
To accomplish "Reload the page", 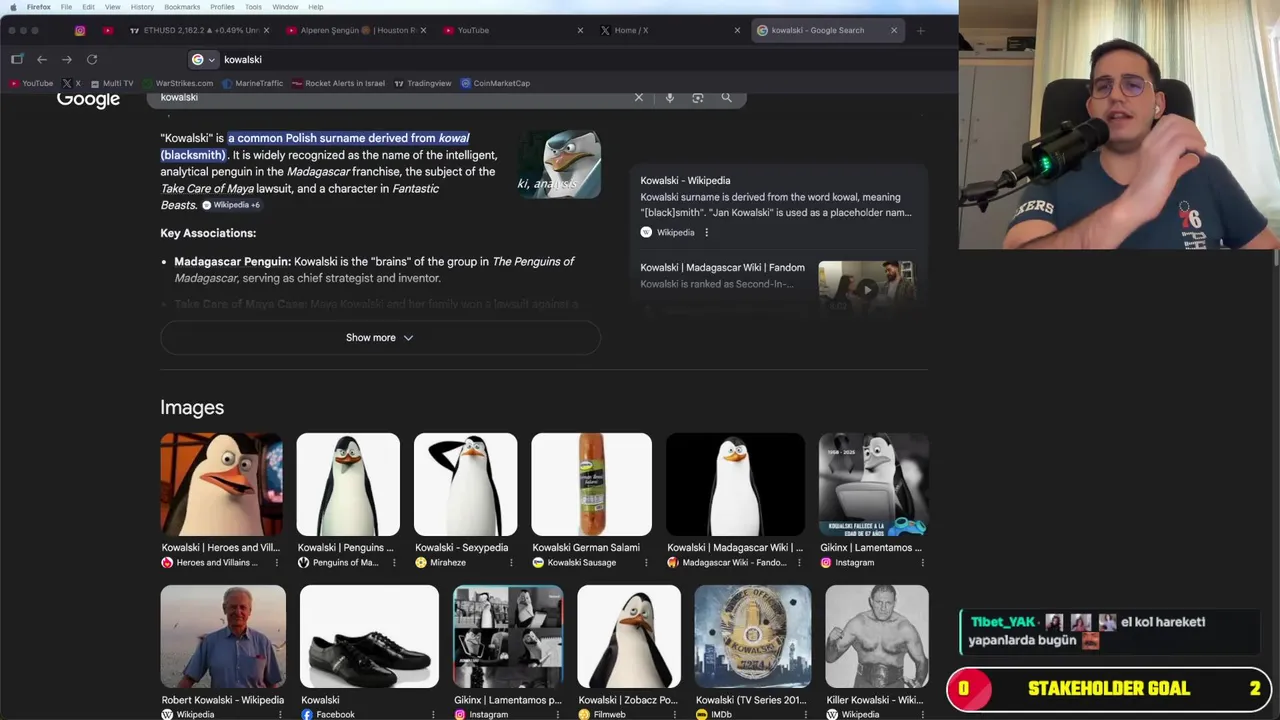I will [92, 59].
